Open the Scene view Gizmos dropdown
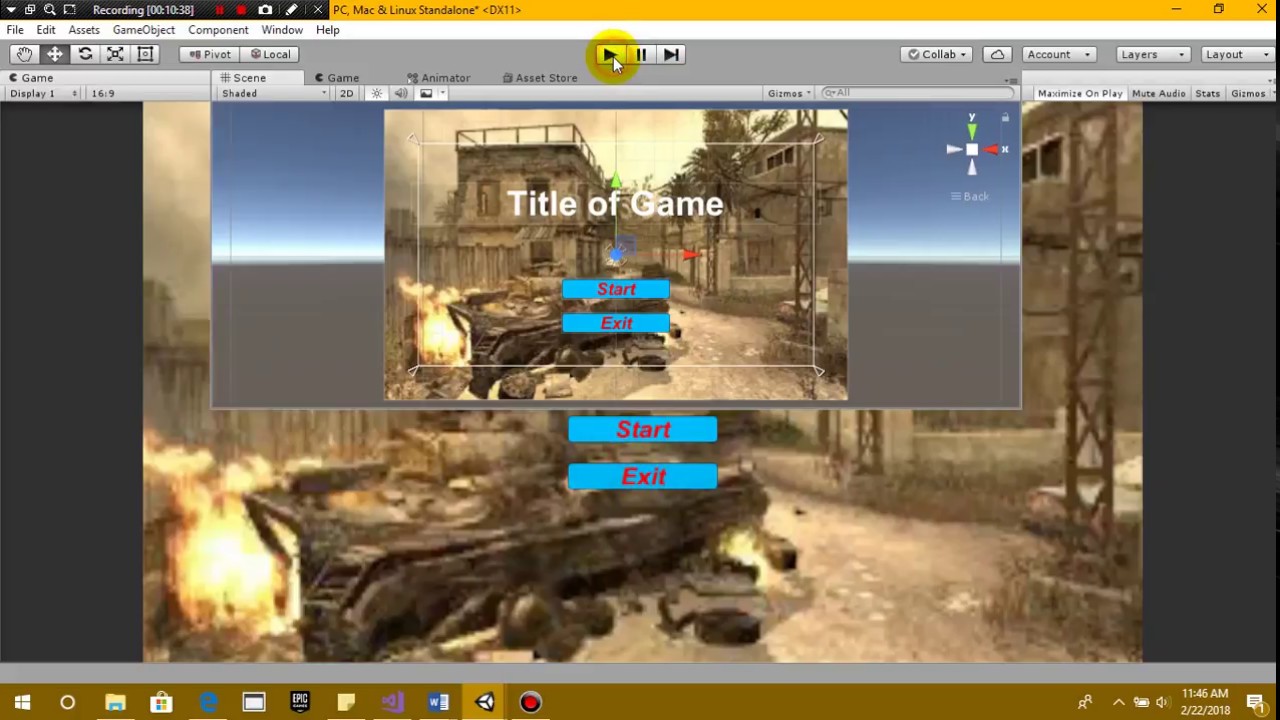1280x720 pixels. coord(789,93)
